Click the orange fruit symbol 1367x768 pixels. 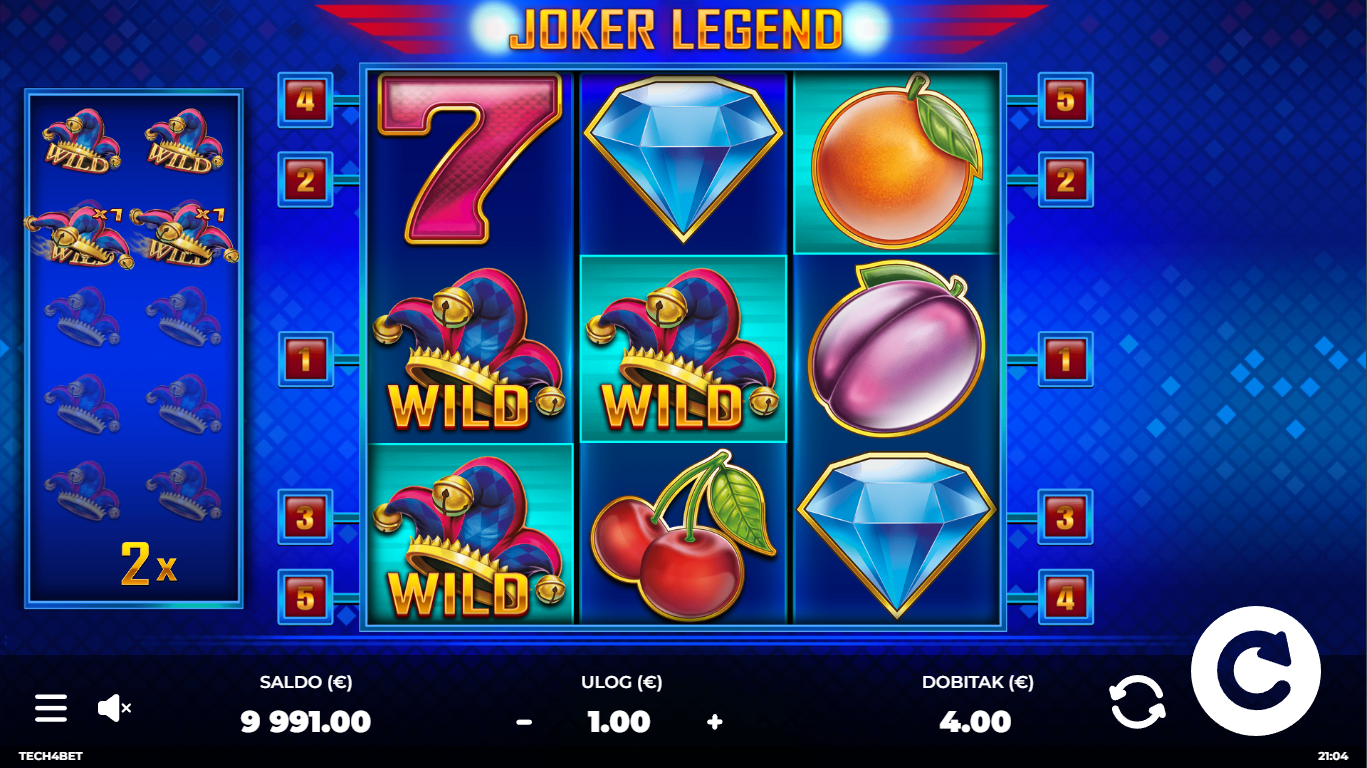click(896, 160)
